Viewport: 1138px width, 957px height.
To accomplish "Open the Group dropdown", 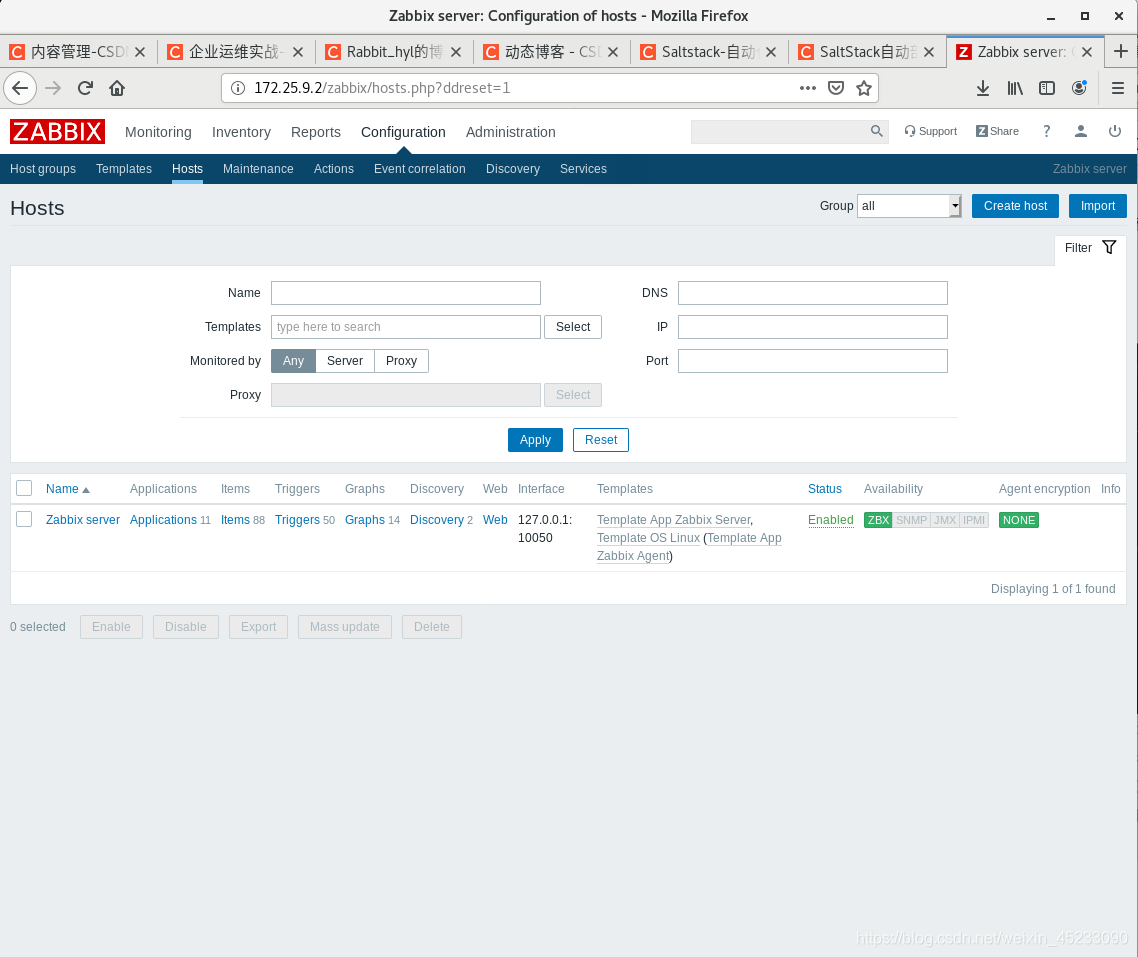I will [x=909, y=206].
